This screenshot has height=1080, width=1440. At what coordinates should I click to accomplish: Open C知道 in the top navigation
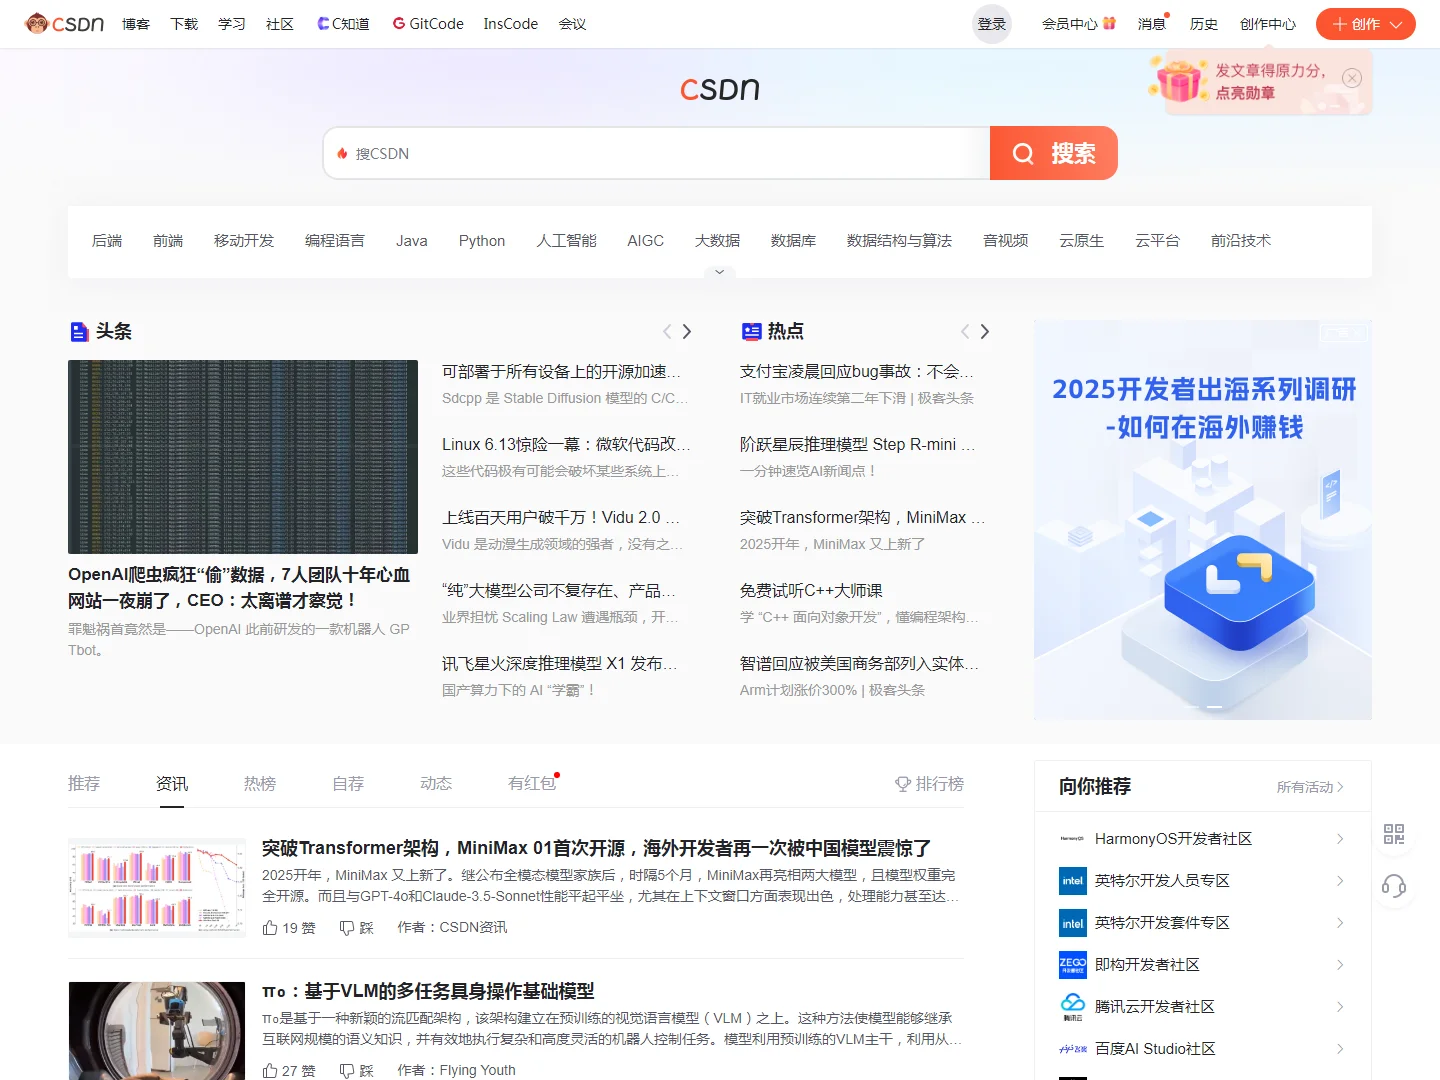pos(343,24)
